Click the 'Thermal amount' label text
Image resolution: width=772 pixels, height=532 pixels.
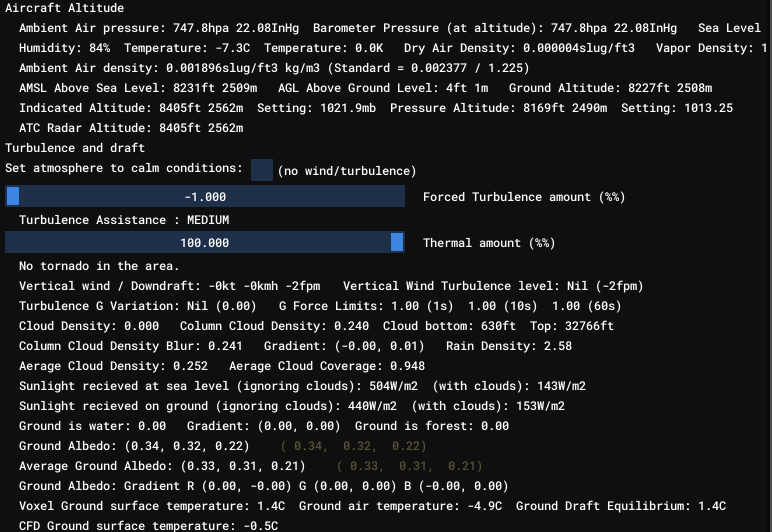488,243
